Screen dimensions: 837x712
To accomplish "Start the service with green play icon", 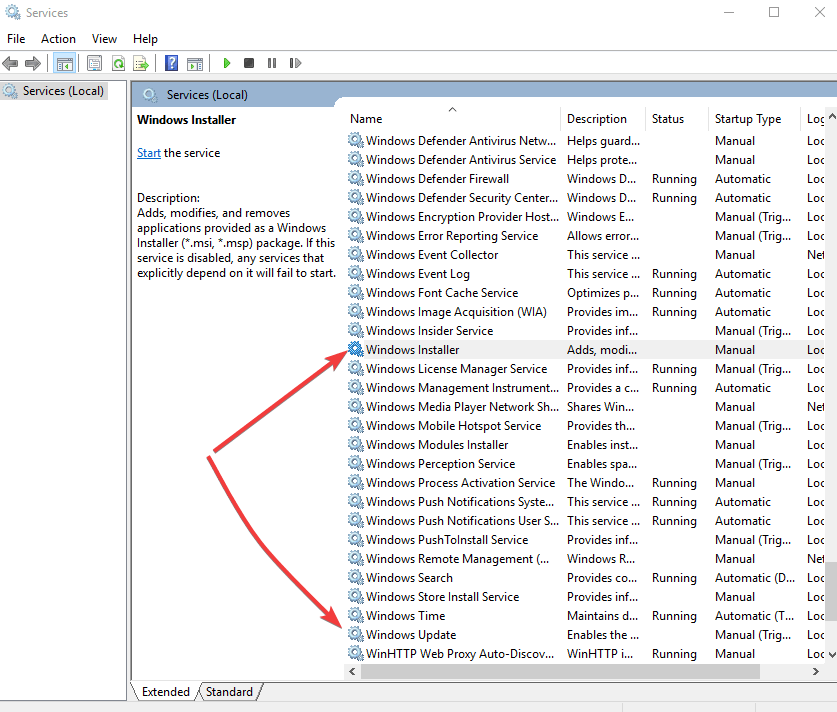I will 226,64.
